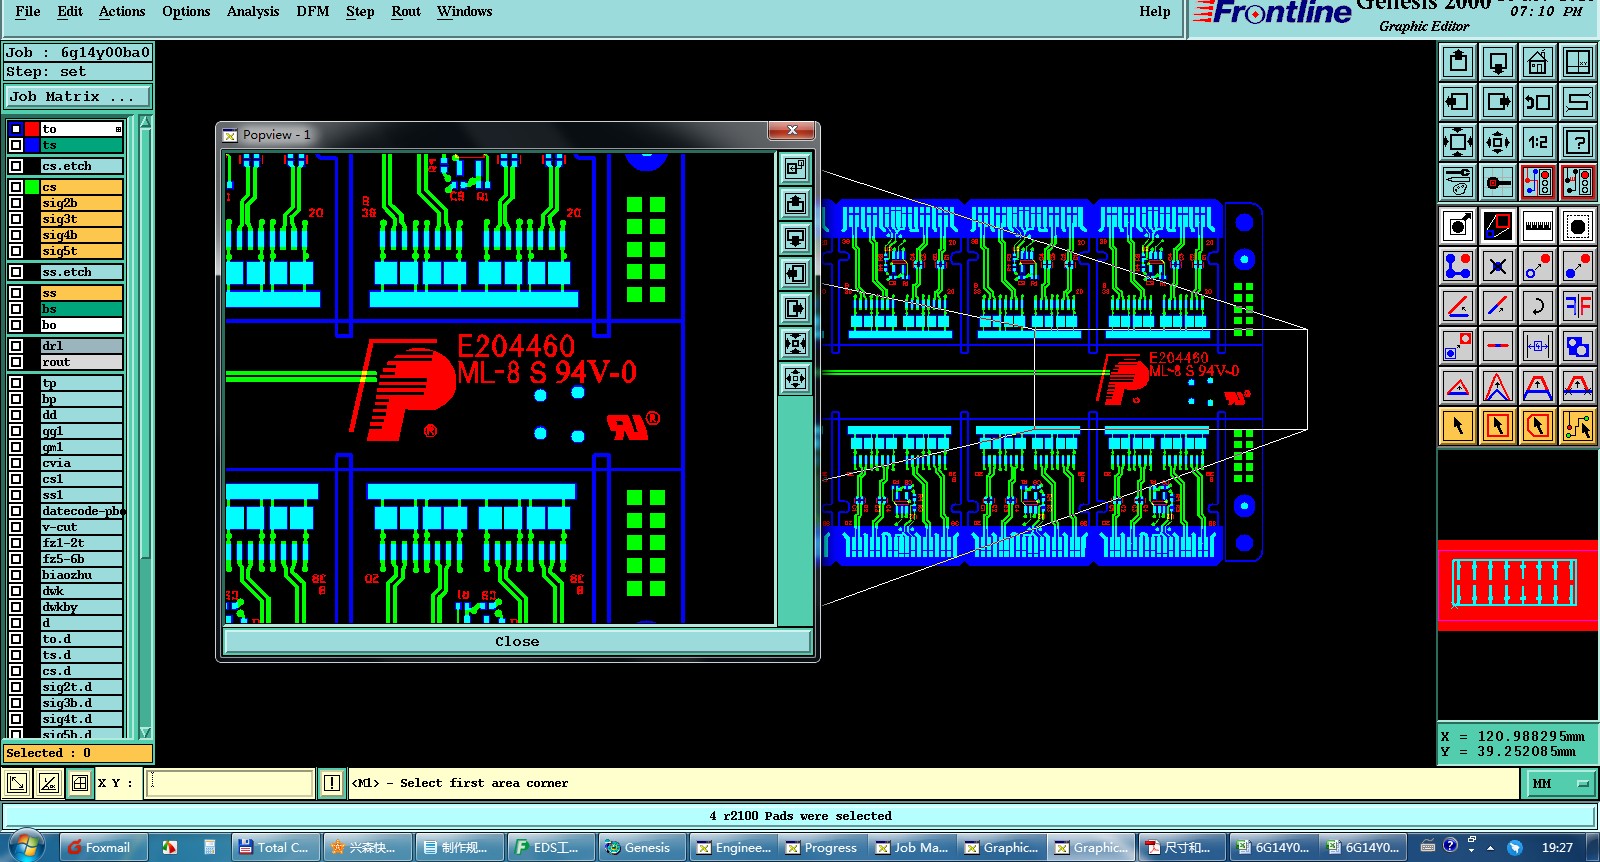This screenshot has height=862, width=1600.
Task: Click the green color swatch of layer cs
Action: [x=32, y=187]
